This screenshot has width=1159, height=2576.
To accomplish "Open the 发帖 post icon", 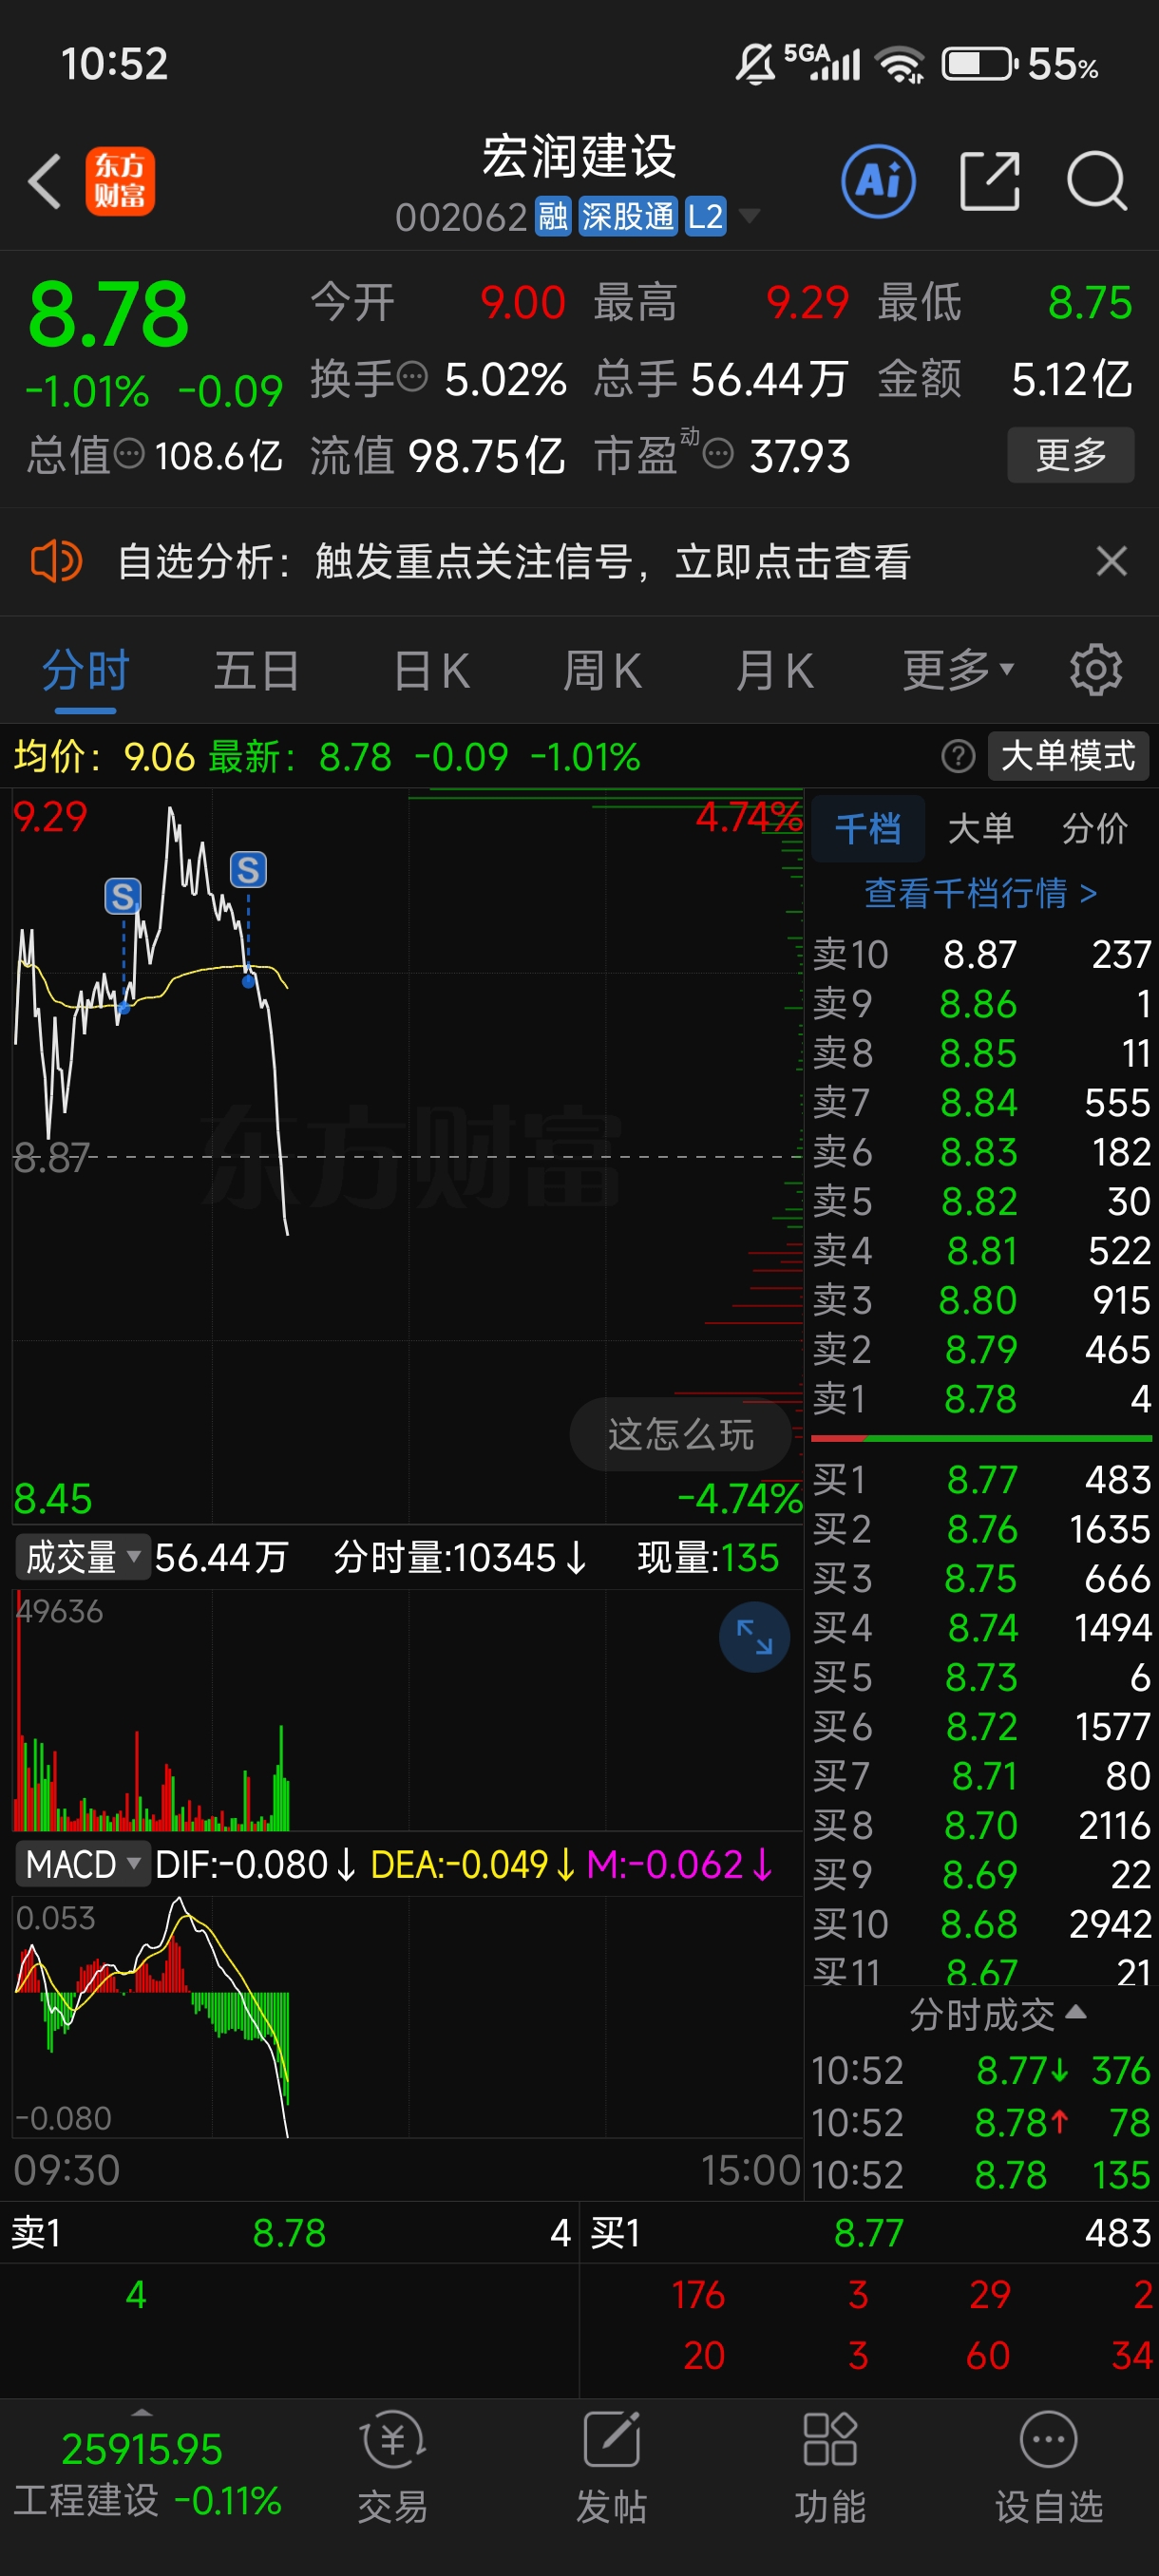I will (611, 2465).
